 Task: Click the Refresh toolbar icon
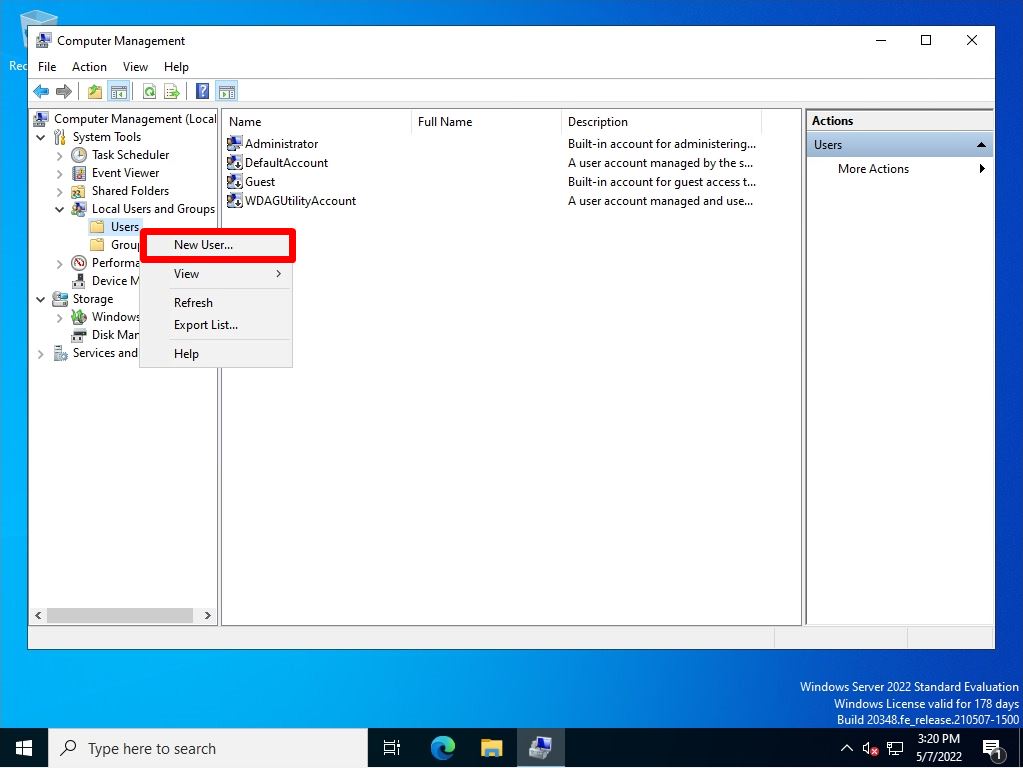(149, 91)
